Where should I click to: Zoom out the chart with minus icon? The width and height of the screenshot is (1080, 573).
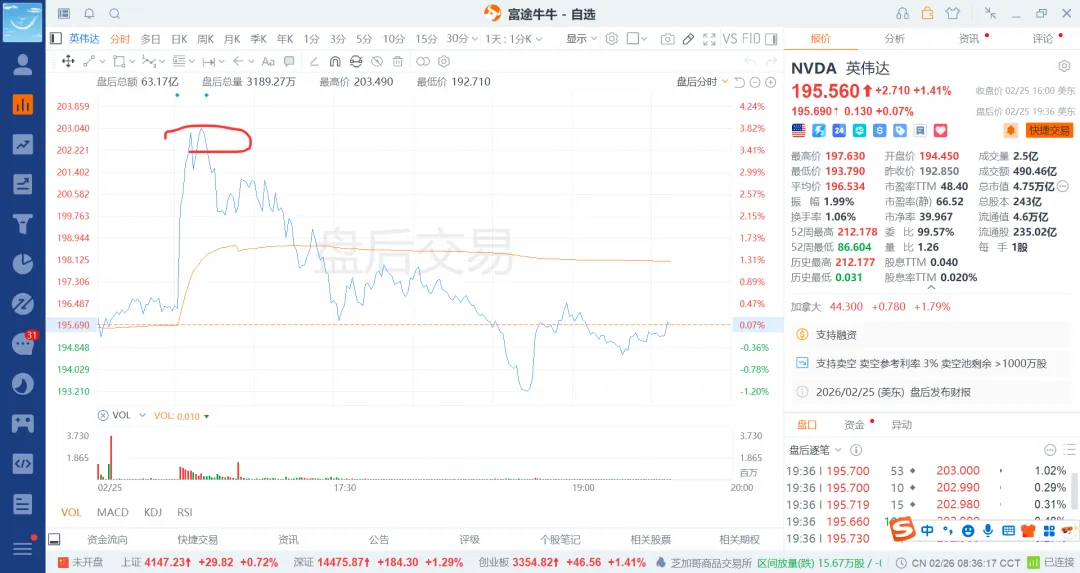coord(755,82)
